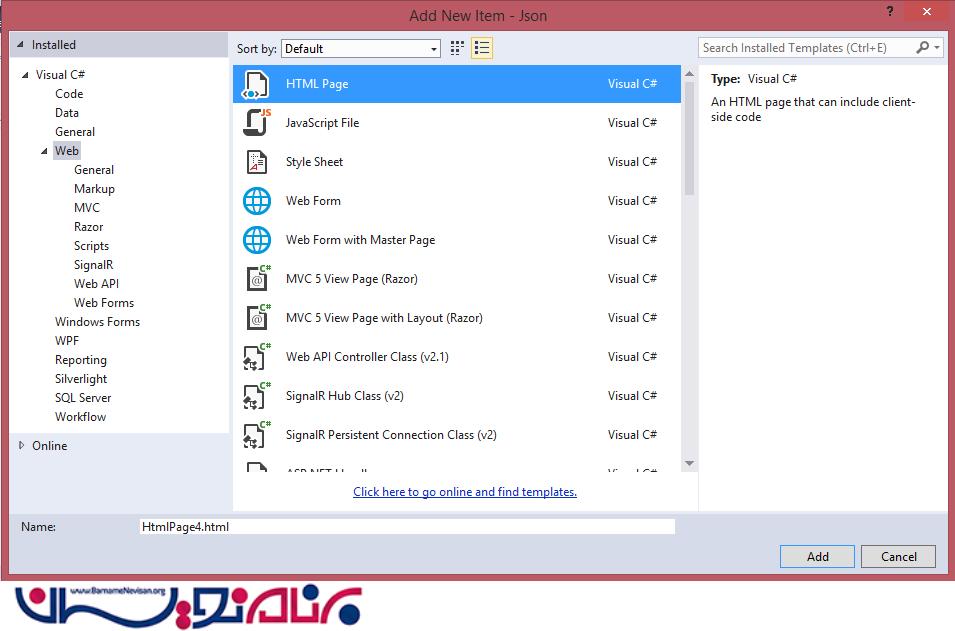Viewport: 955px width, 631px height.
Task: Click go online and find templates link
Action: [465, 492]
